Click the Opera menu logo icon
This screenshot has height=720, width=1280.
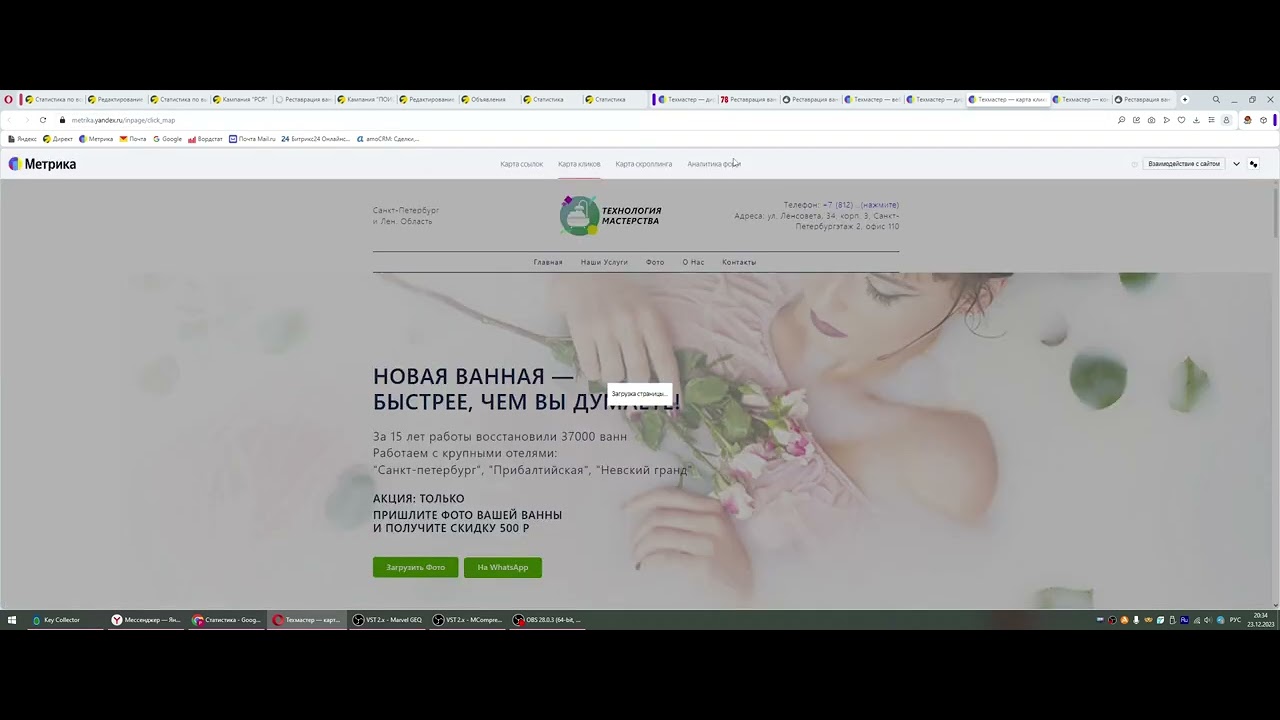tap(8, 100)
